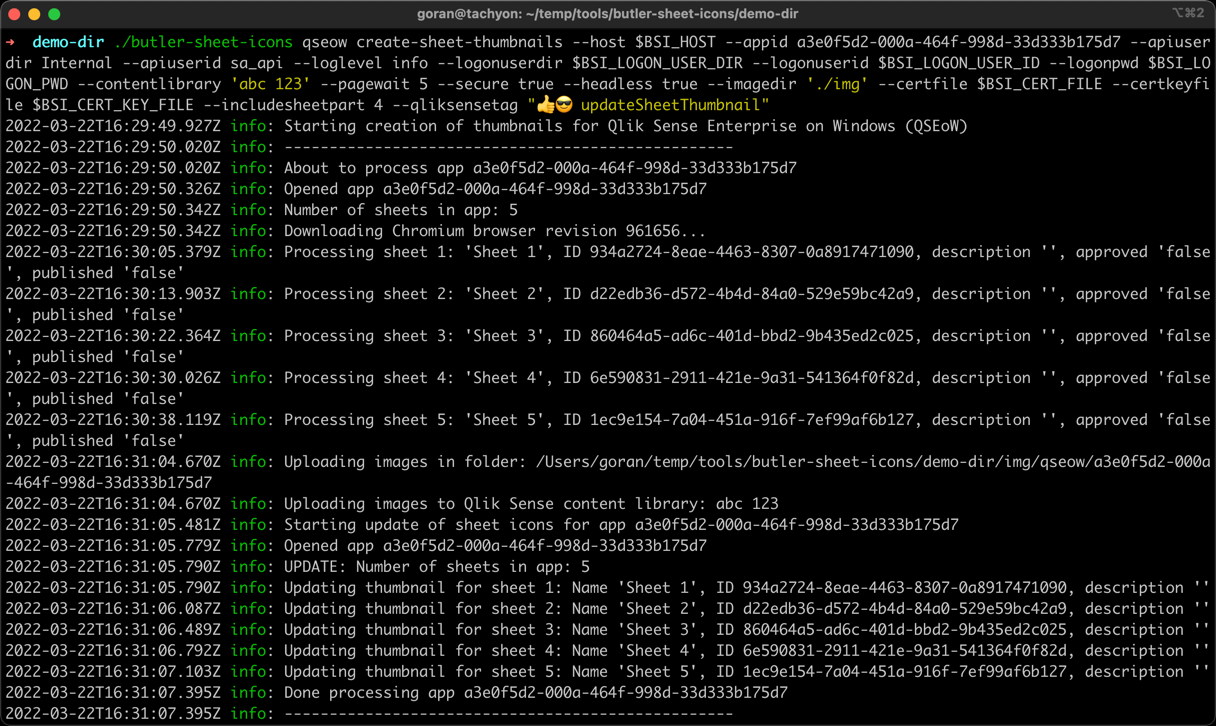Click the 'Downloading Chromium browser revision 961656' line
Image resolution: width=1216 pixels, height=726 pixels.
tap(356, 231)
